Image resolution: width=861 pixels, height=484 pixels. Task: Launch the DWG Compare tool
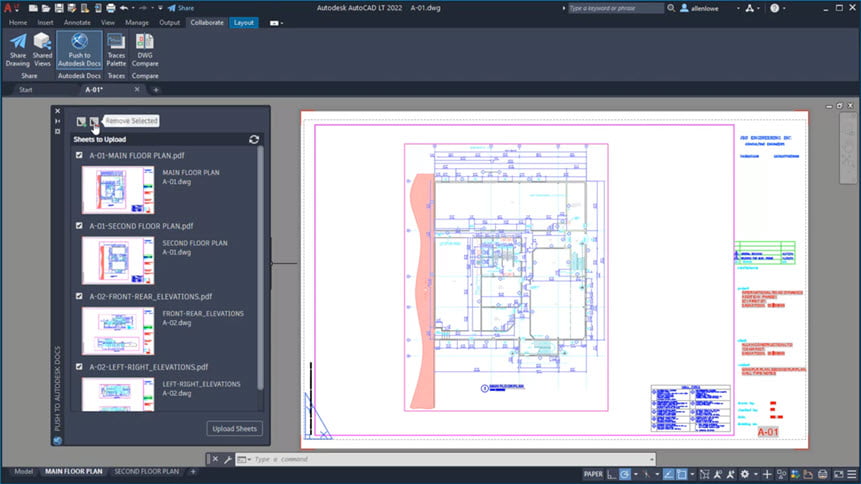[145, 49]
